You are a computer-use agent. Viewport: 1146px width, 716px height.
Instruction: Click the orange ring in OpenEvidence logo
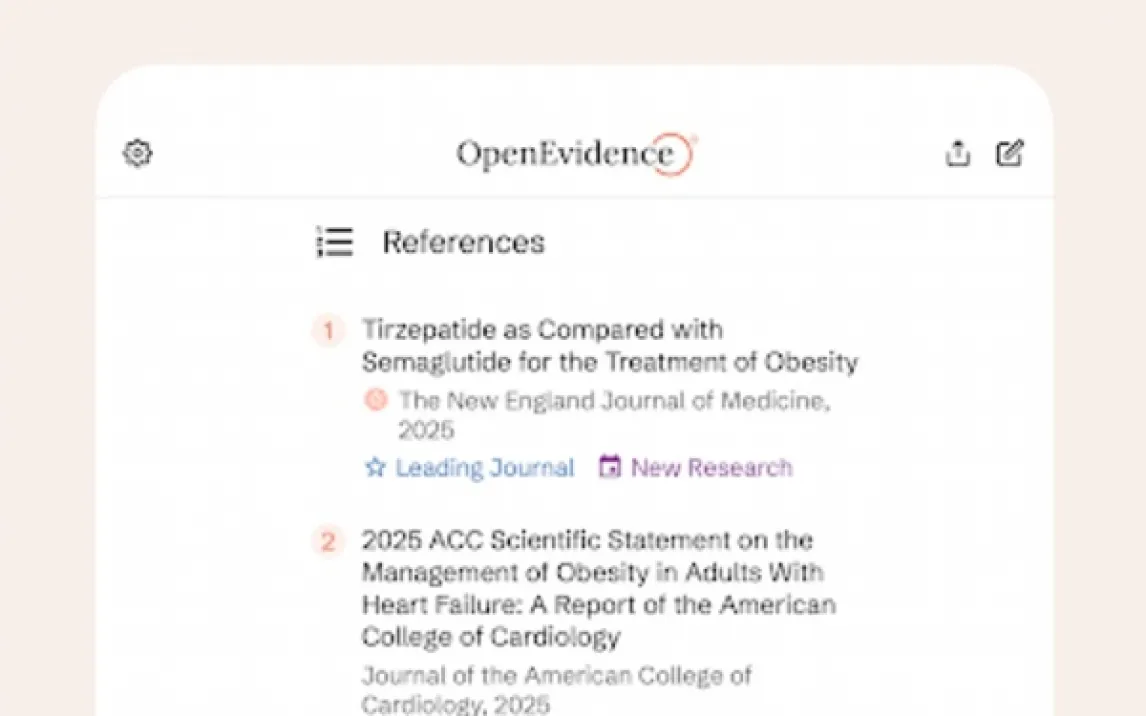click(679, 155)
